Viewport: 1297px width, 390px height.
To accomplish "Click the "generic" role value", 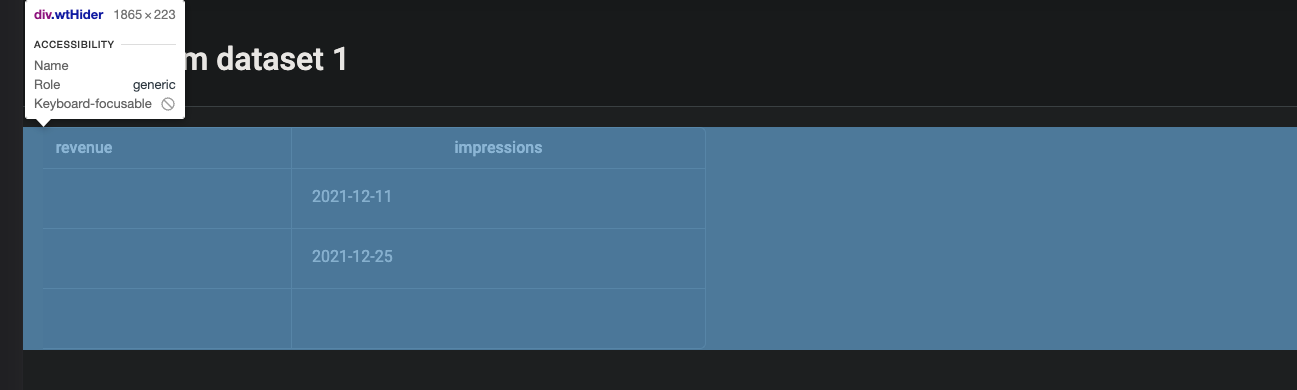I will pyautogui.click(x=154, y=85).
